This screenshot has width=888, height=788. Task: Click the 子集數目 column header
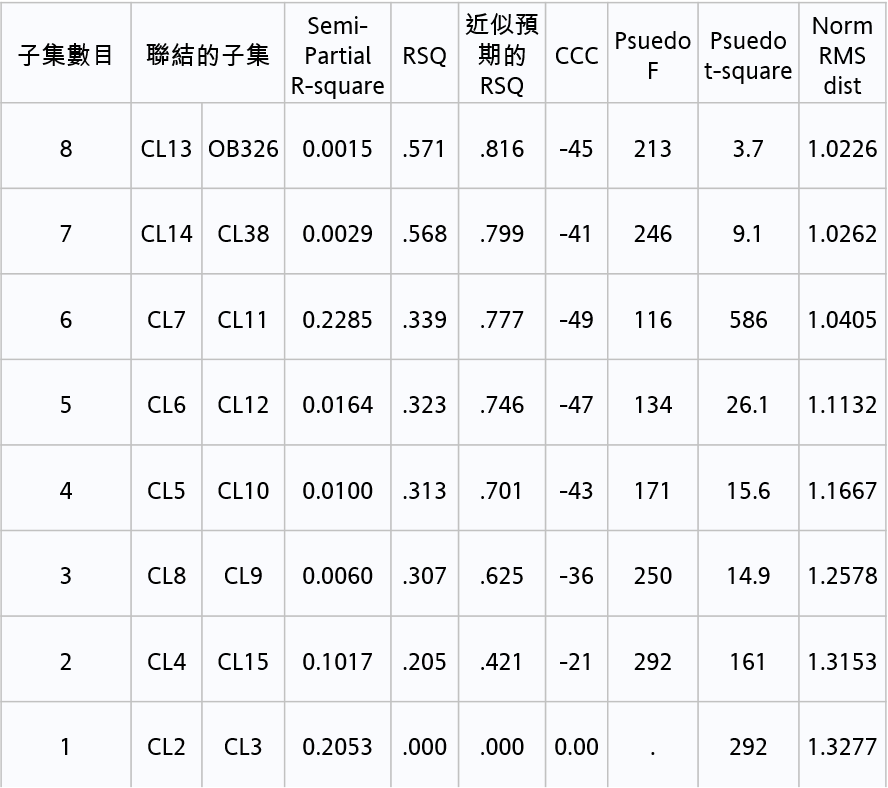[x=66, y=55]
